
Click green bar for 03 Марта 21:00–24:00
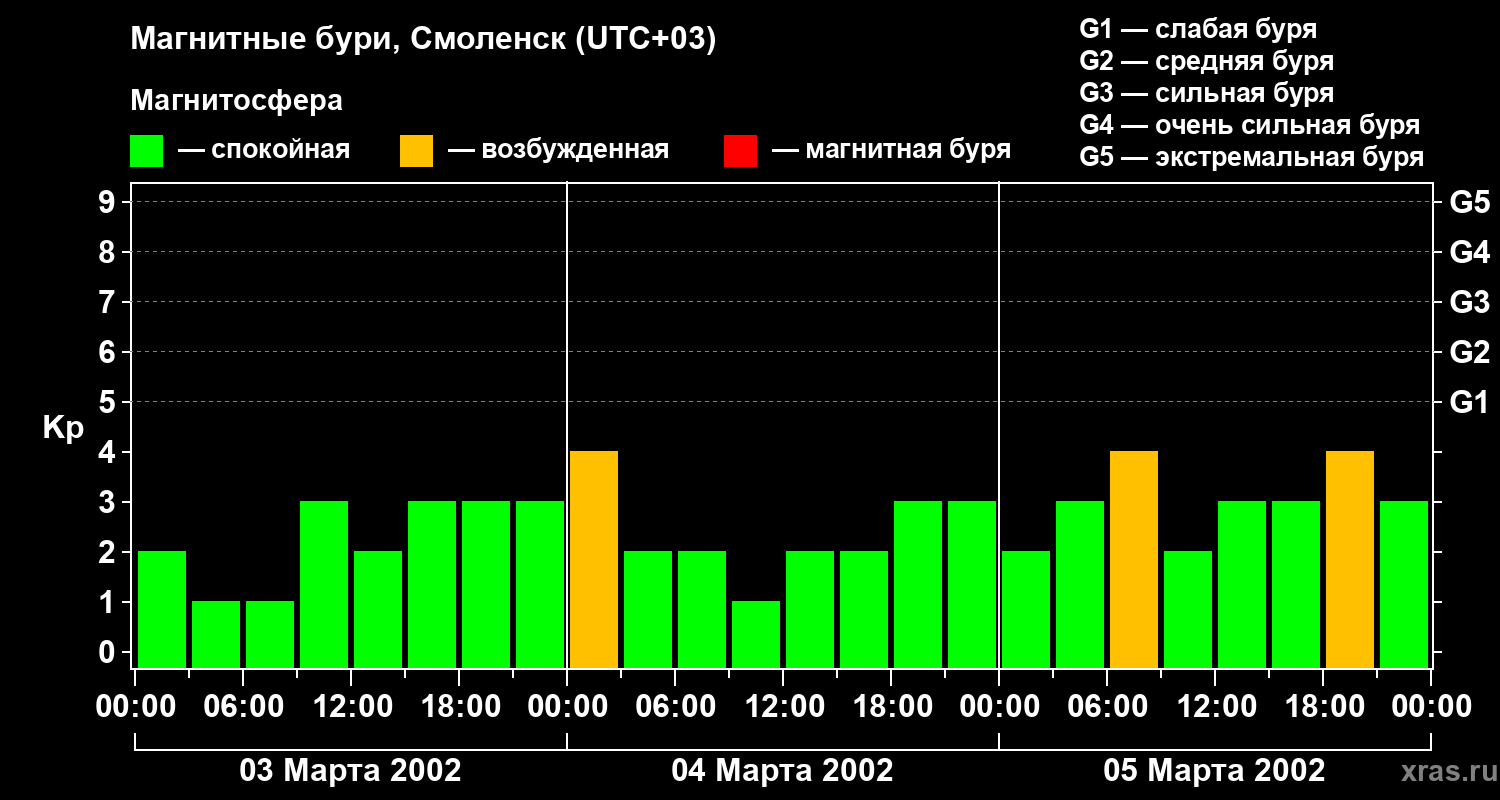point(540,584)
